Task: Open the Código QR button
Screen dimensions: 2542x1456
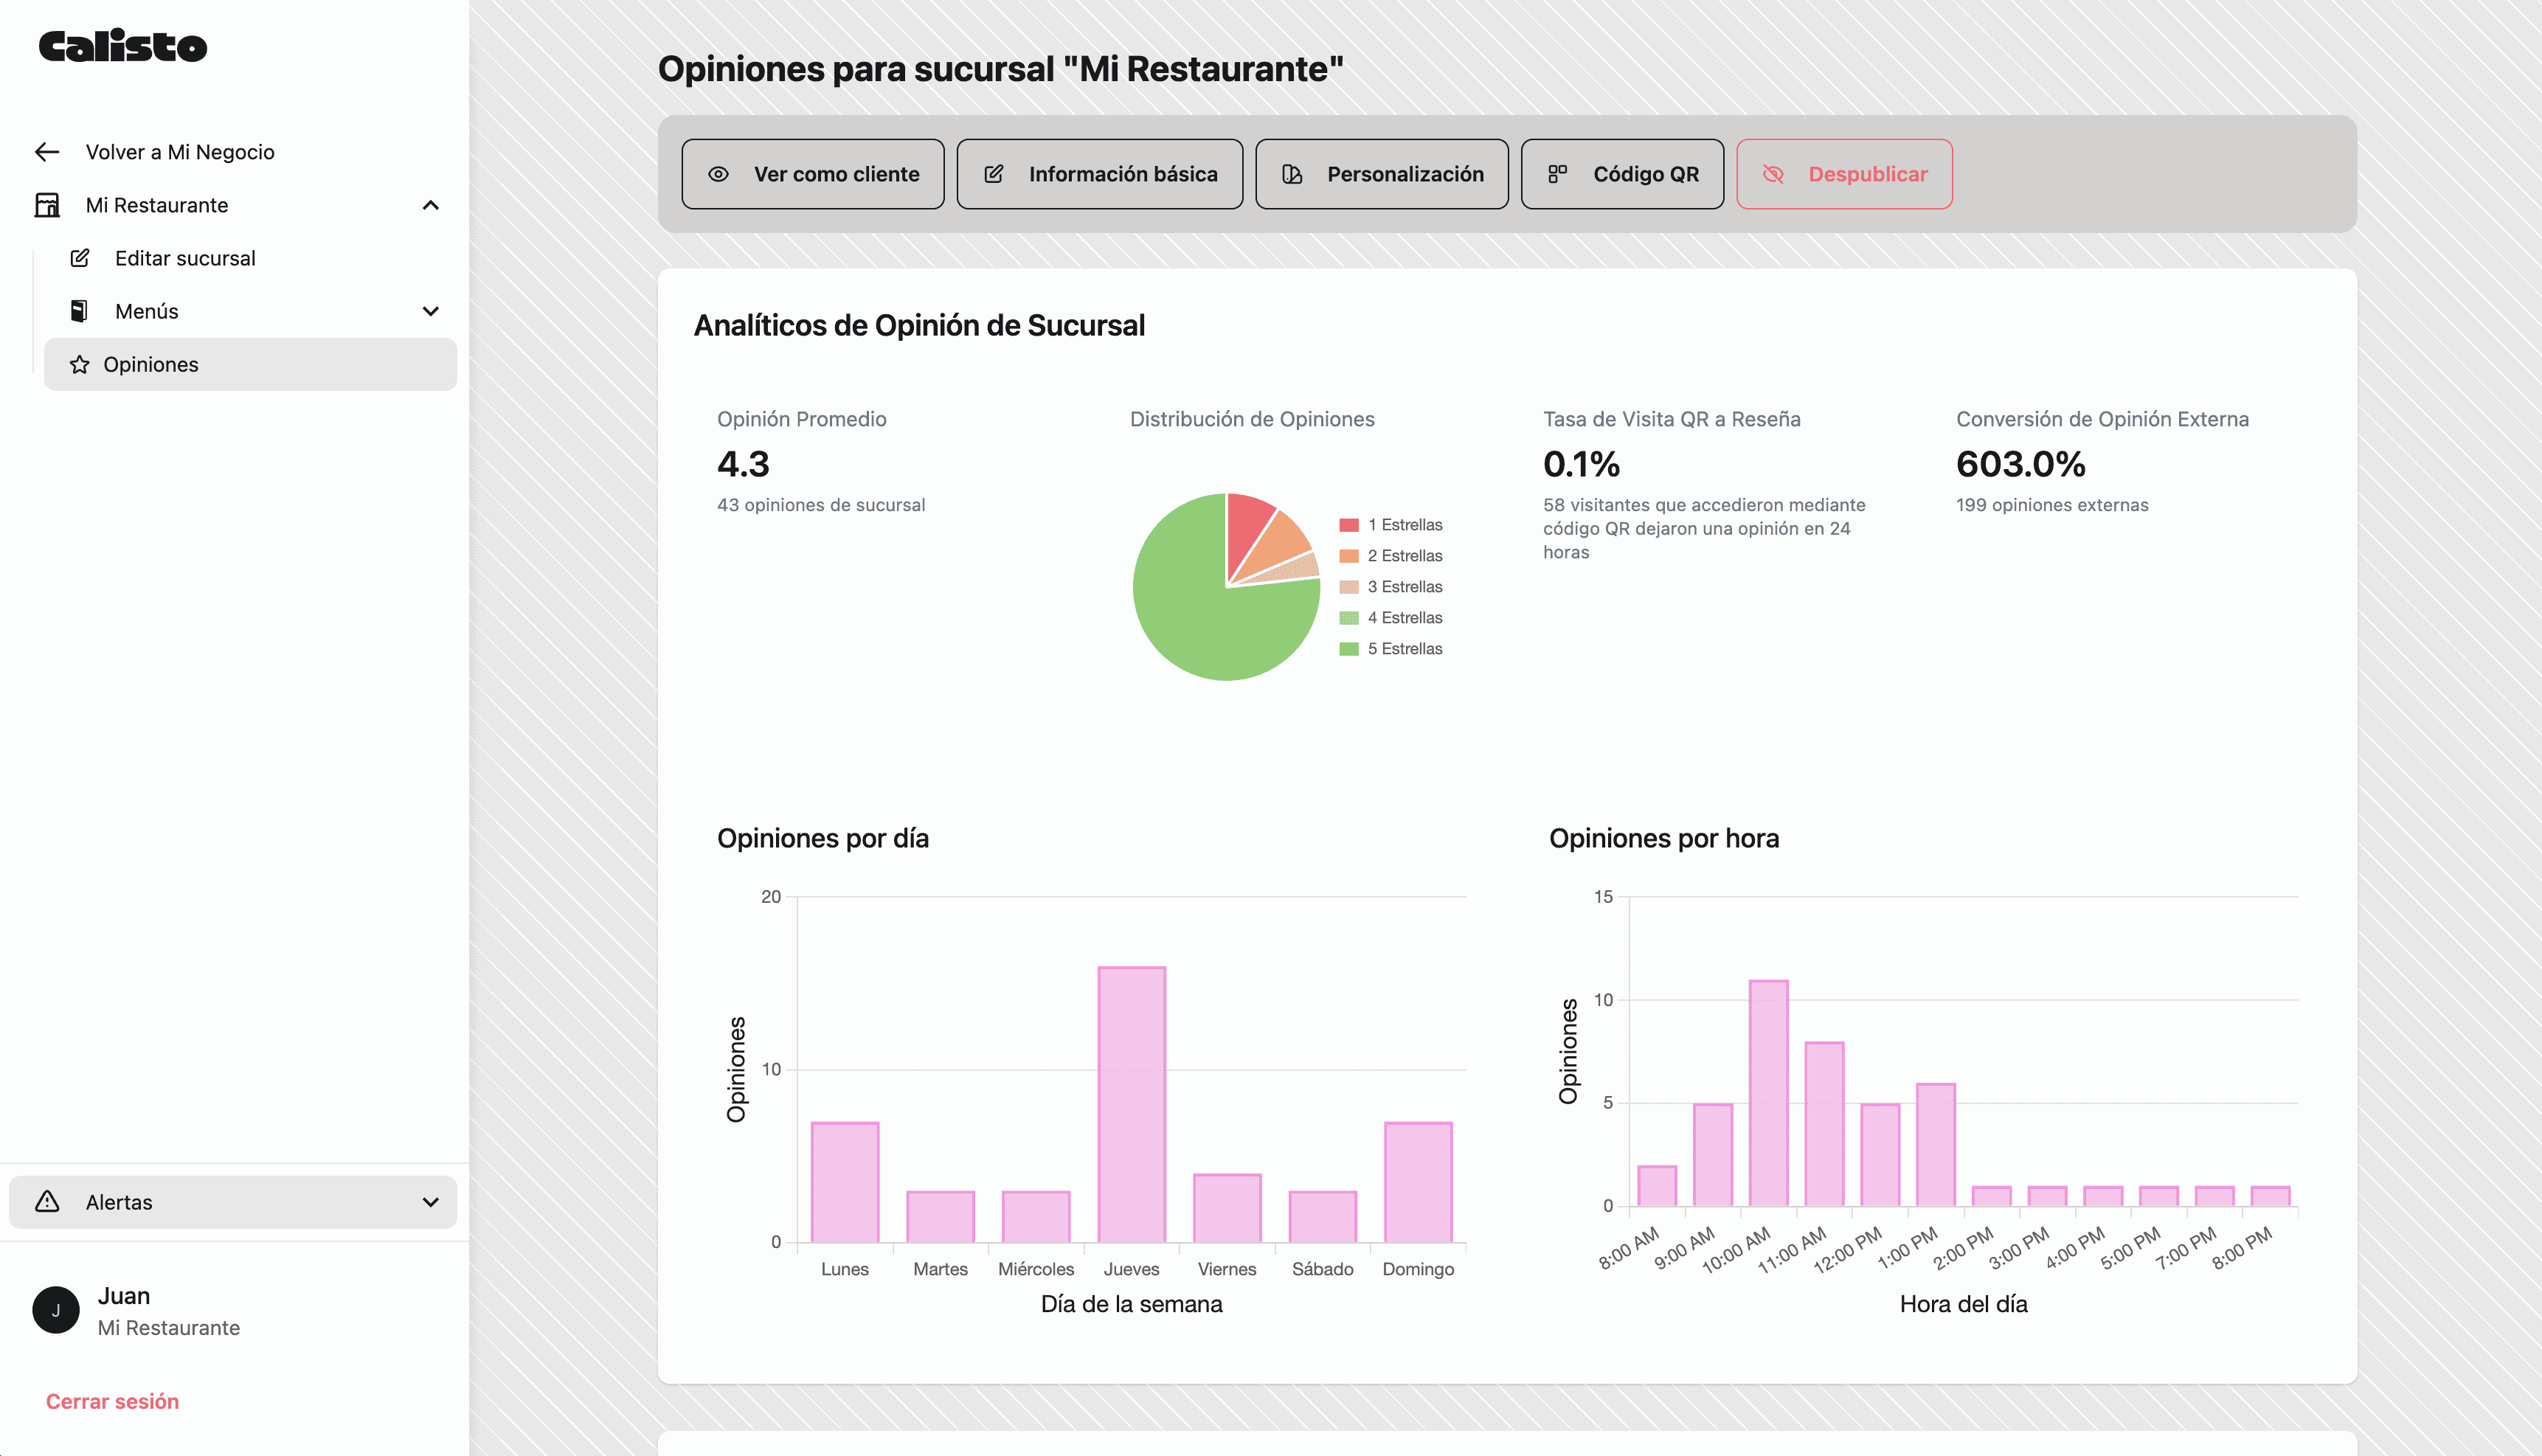Action: 1622,174
